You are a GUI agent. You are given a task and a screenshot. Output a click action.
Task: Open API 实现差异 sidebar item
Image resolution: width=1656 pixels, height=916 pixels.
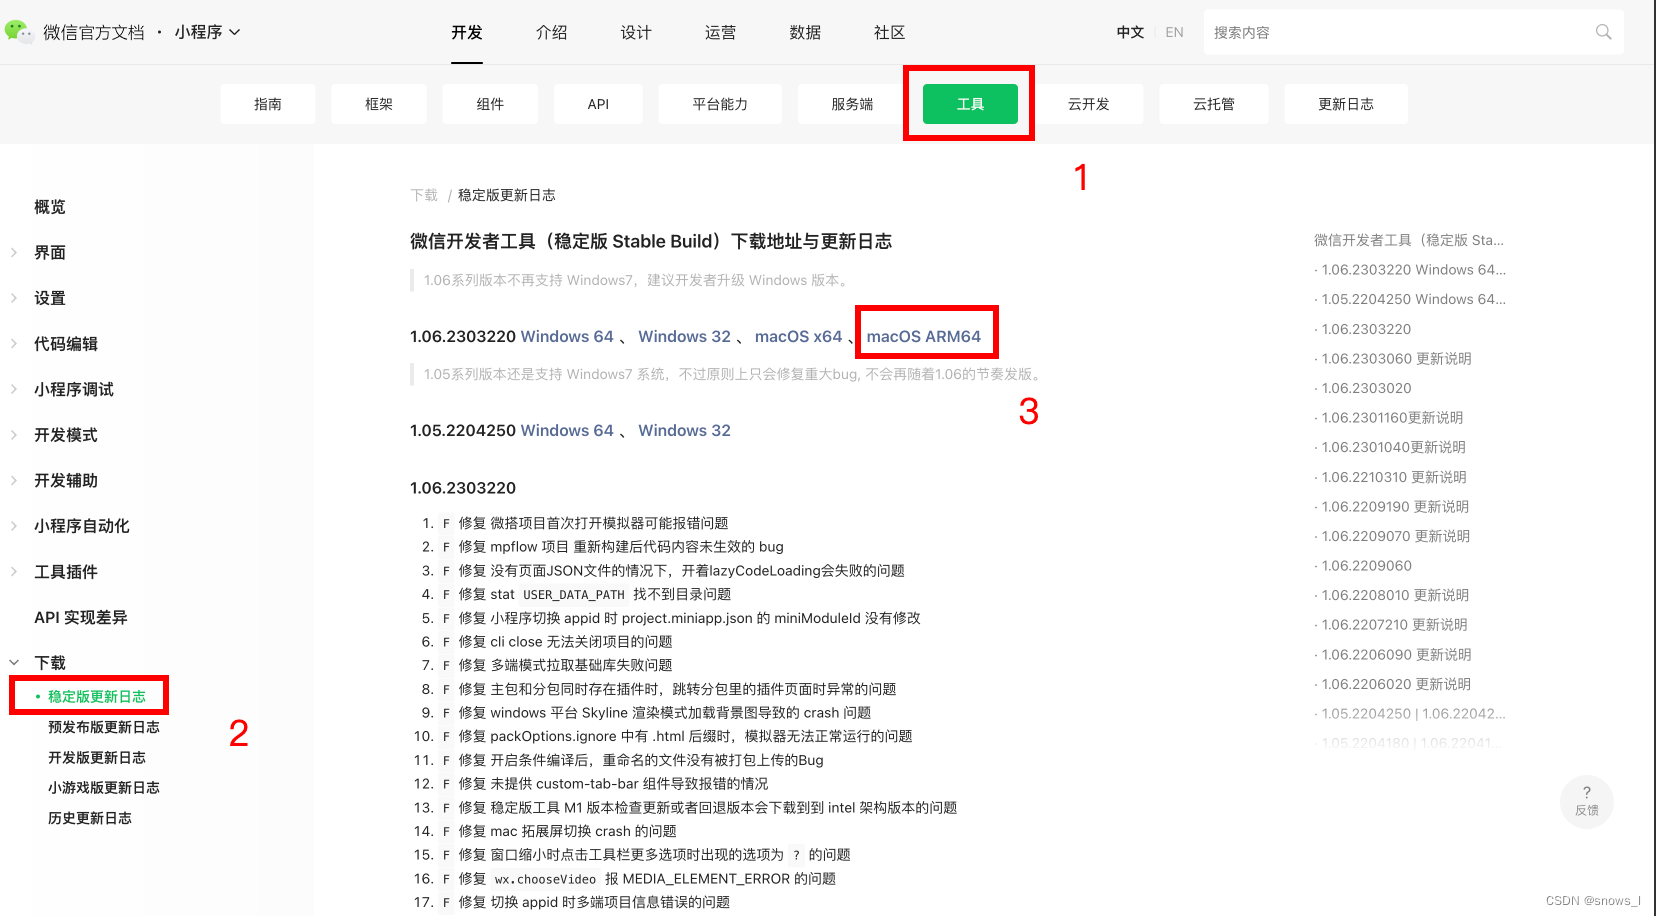point(81,618)
